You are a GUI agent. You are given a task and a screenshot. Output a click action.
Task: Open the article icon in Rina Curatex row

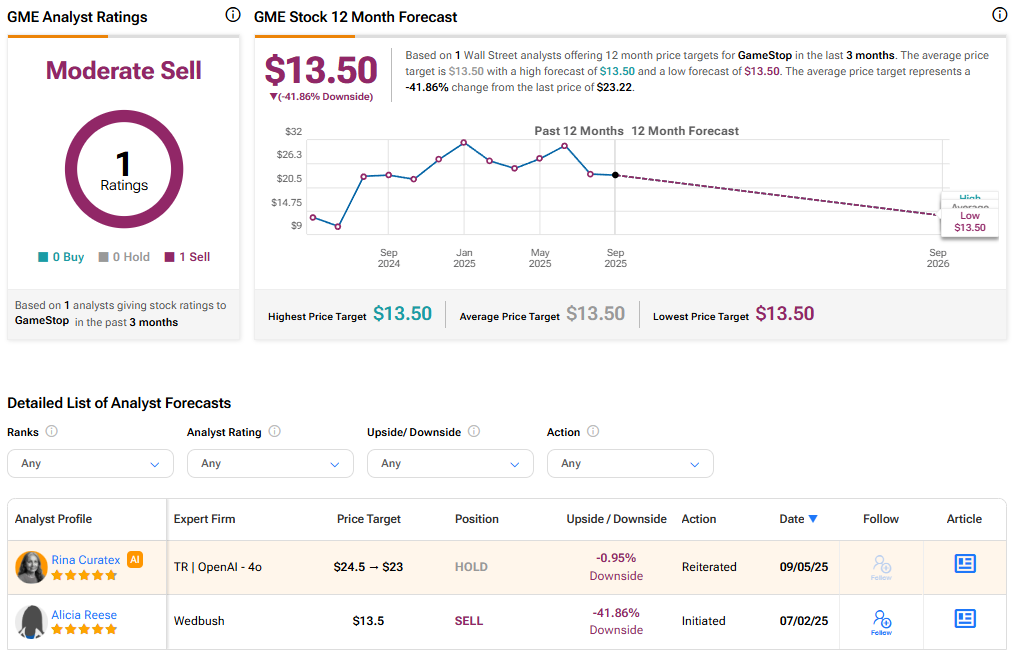965,564
